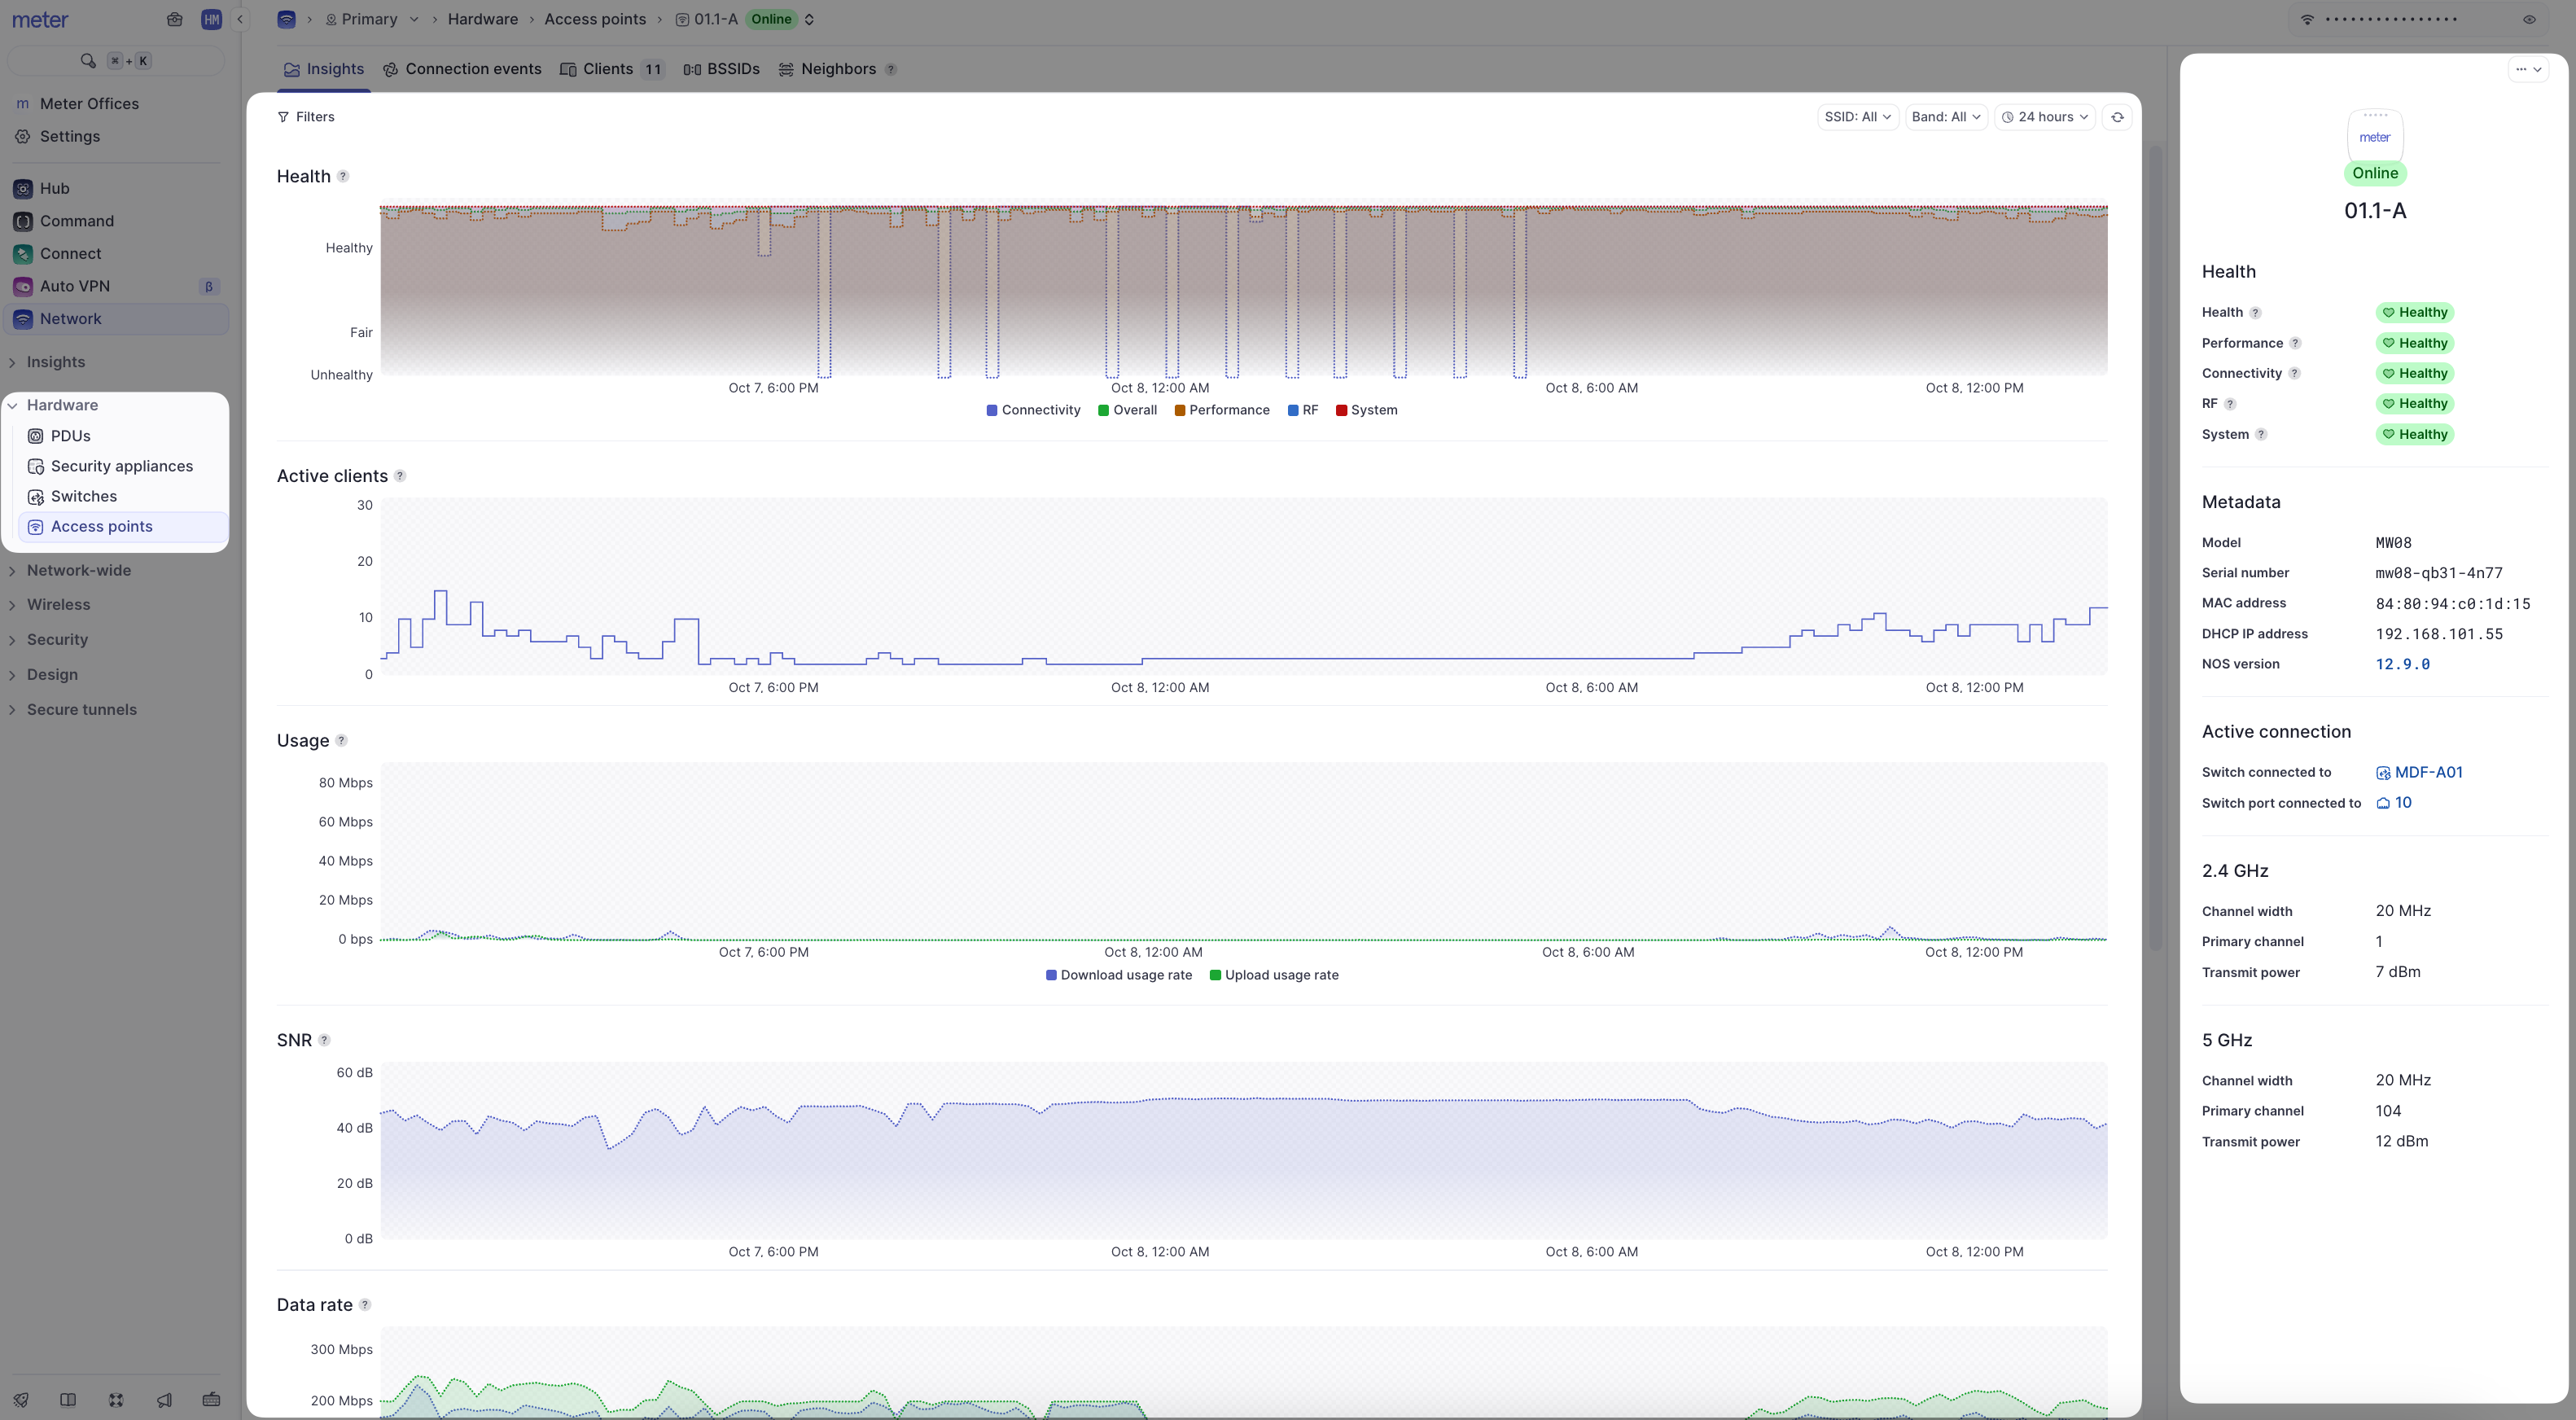Viewport: 2576px width, 1420px height.
Task: Click the search icon in the sidebar
Action: pyautogui.click(x=88, y=61)
